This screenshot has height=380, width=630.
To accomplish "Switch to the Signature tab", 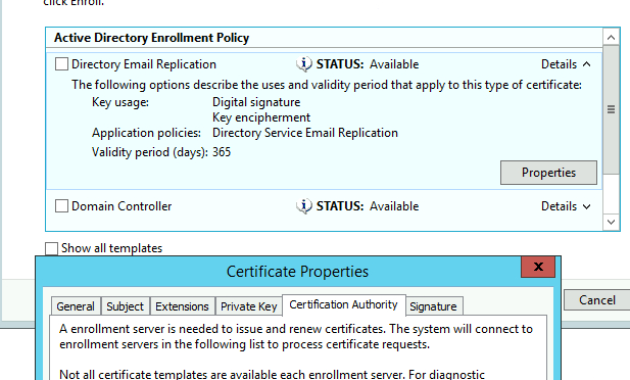I will (x=434, y=306).
